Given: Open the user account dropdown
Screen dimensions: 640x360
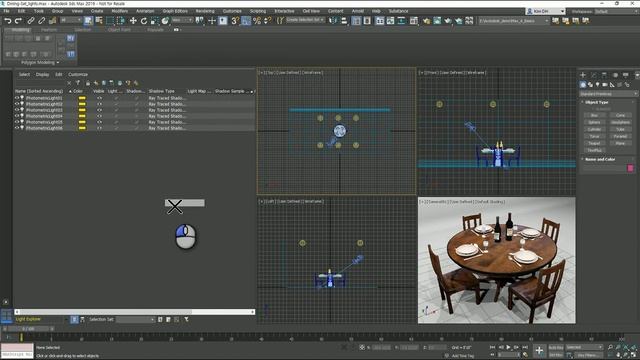Looking at the screenshot, I should [x=546, y=11].
